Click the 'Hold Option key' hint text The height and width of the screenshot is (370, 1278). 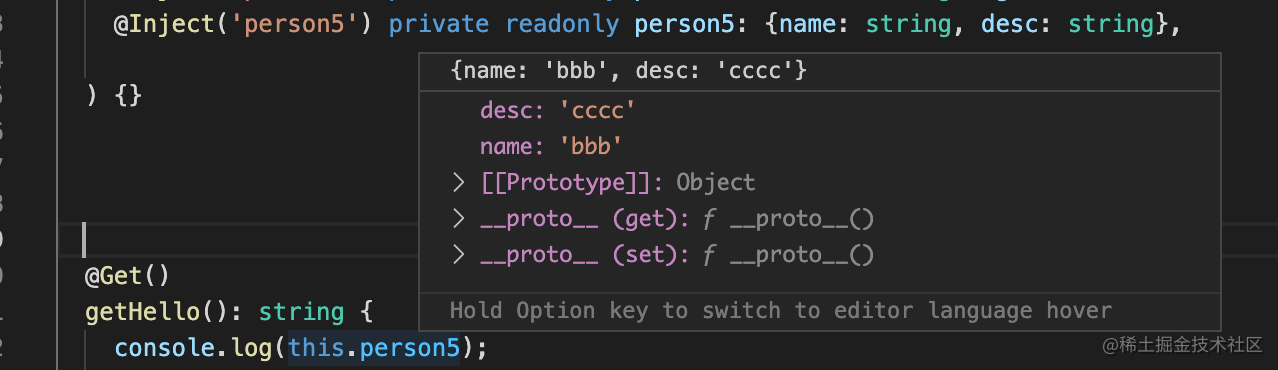point(781,311)
